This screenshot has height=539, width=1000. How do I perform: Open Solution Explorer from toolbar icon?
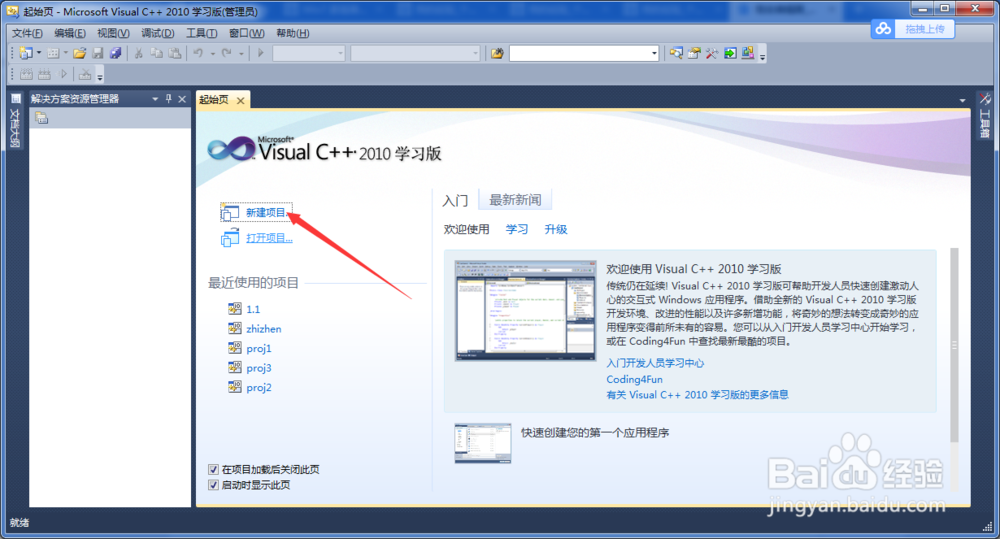pos(676,54)
